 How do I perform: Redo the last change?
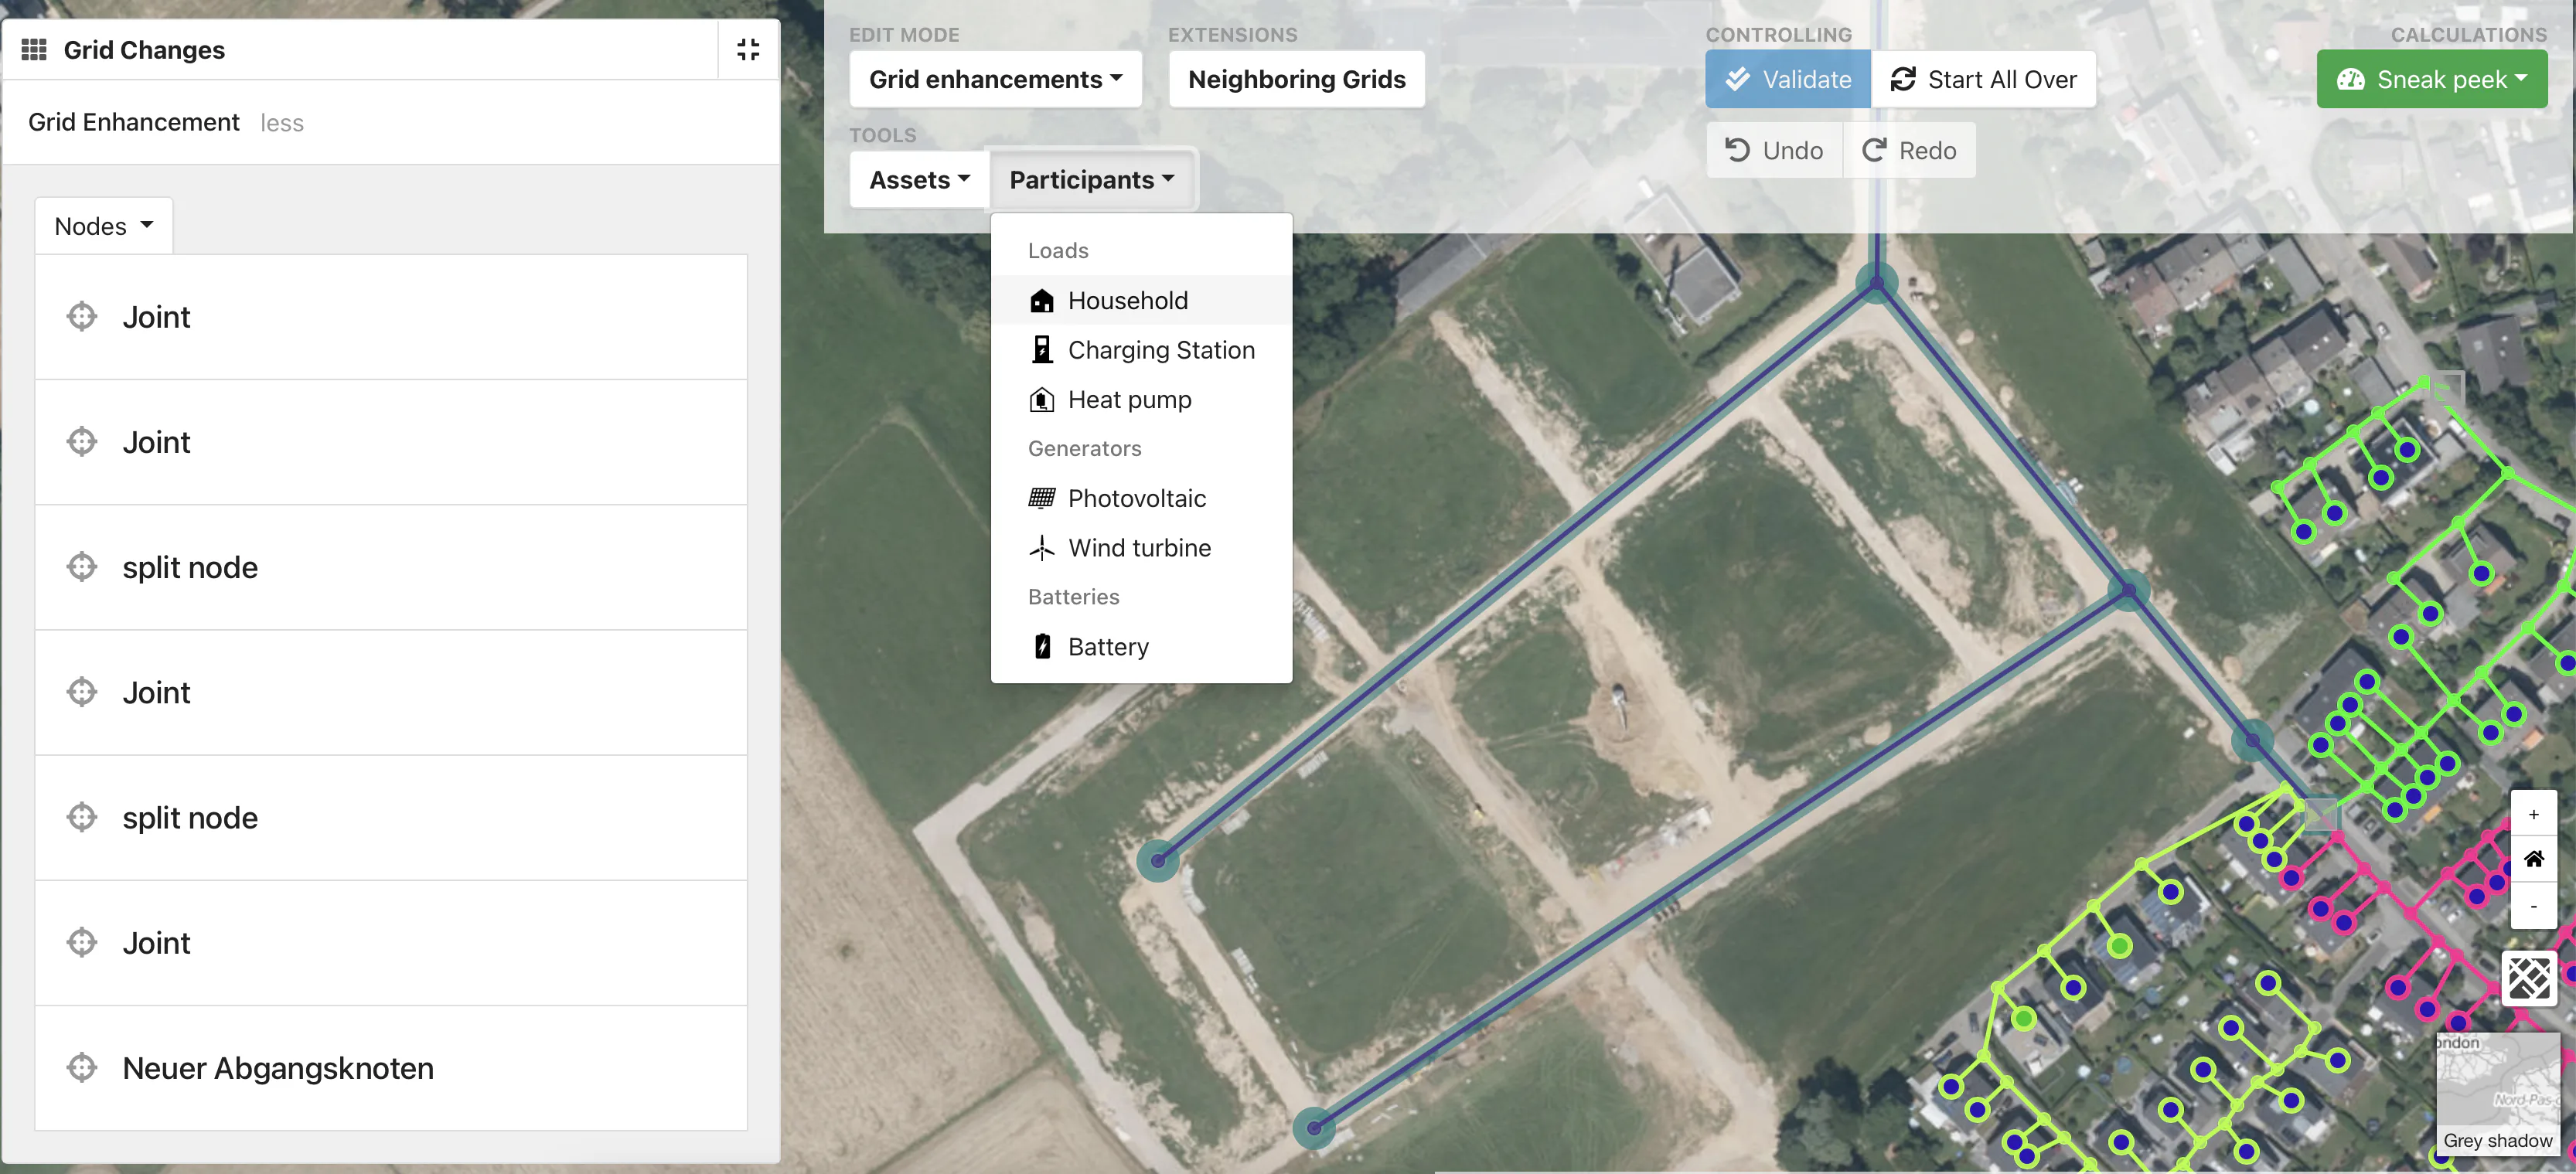pos(1909,150)
